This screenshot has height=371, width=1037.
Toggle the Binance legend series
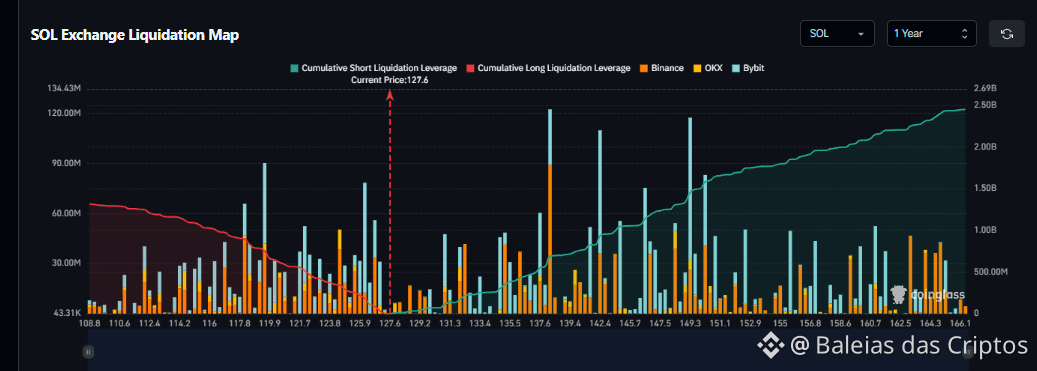pyautogui.click(x=661, y=68)
